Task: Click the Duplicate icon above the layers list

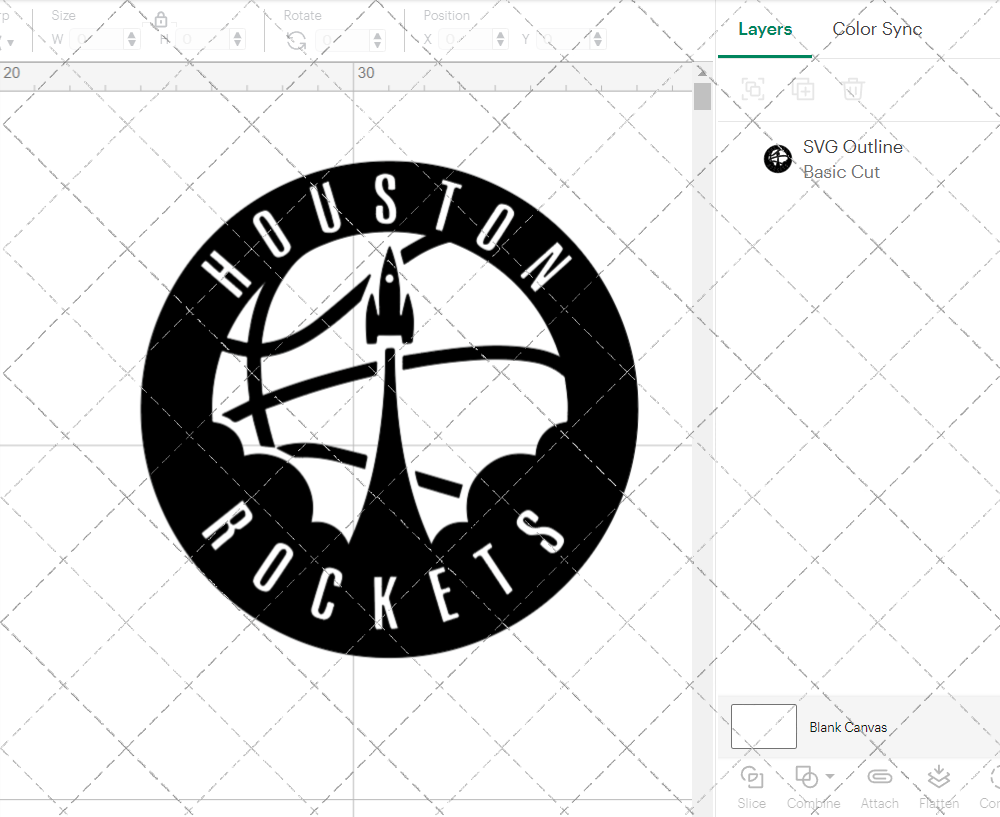Action: (x=802, y=89)
